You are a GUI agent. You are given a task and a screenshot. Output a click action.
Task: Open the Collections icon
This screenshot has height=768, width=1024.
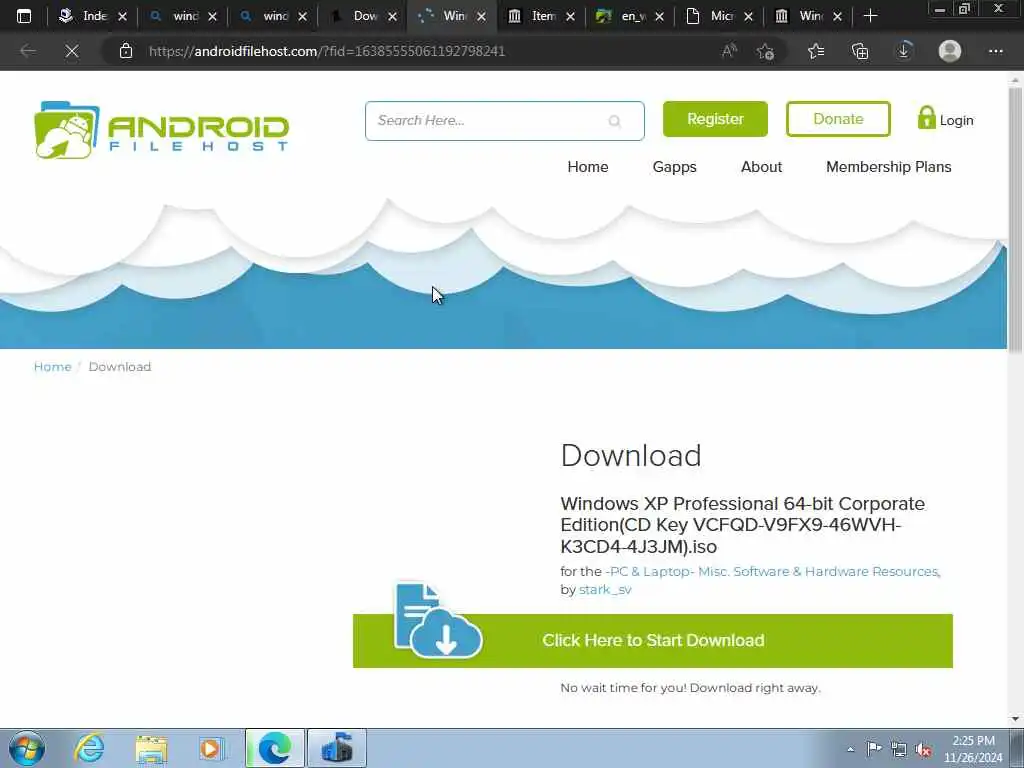click(x=860, y=51)
